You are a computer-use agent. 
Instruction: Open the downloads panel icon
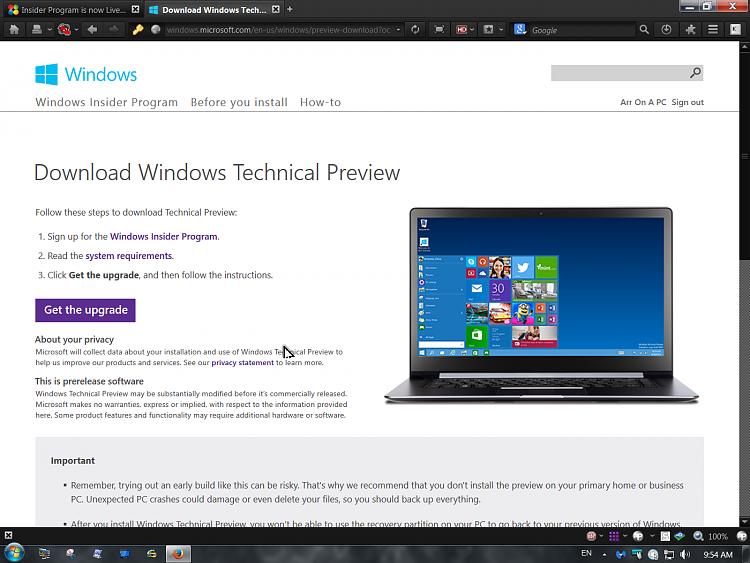(x=666, y=30)
